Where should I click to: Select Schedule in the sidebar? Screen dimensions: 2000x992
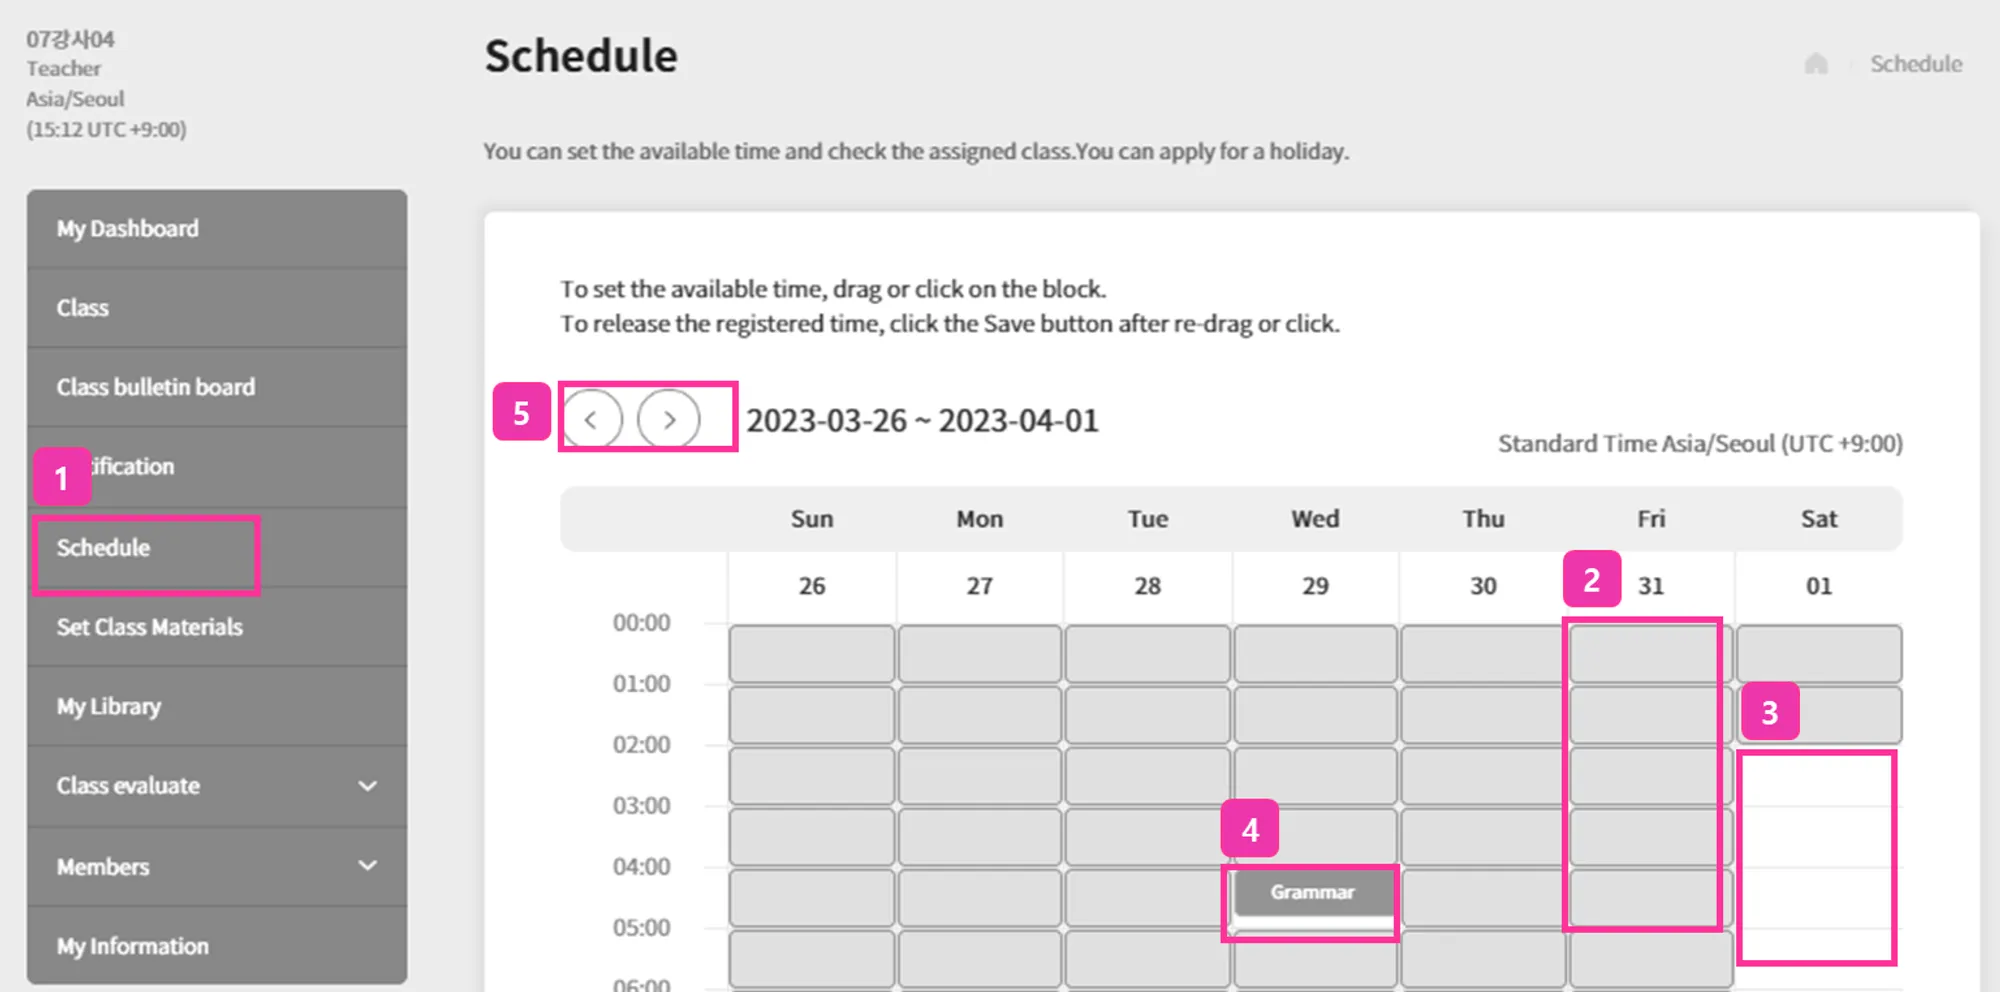103,548
